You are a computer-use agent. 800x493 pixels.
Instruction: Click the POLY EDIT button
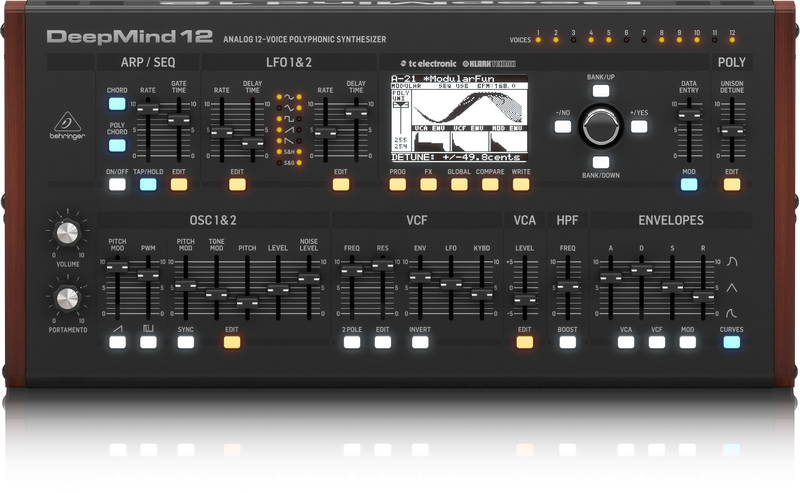[x=732, y=184]
